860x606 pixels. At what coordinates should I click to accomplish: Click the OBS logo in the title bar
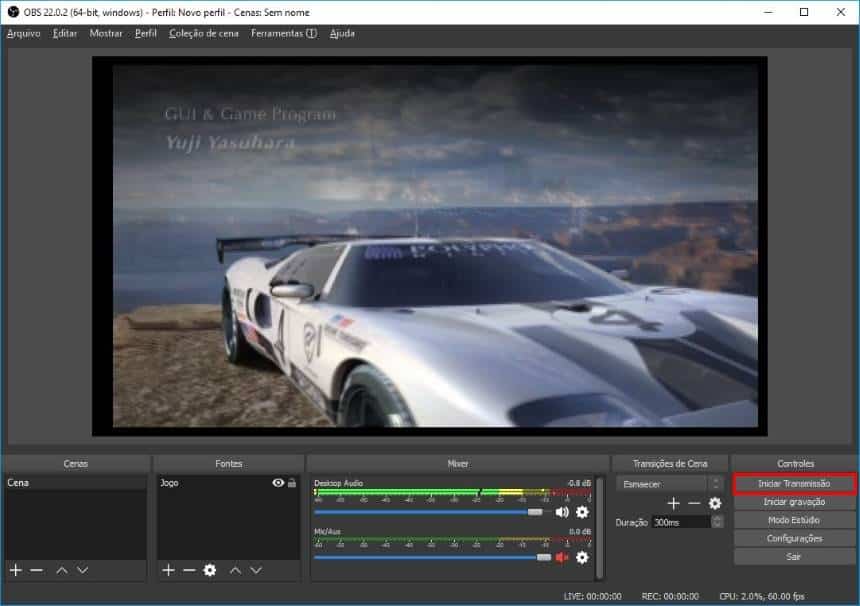pos(13,12)
